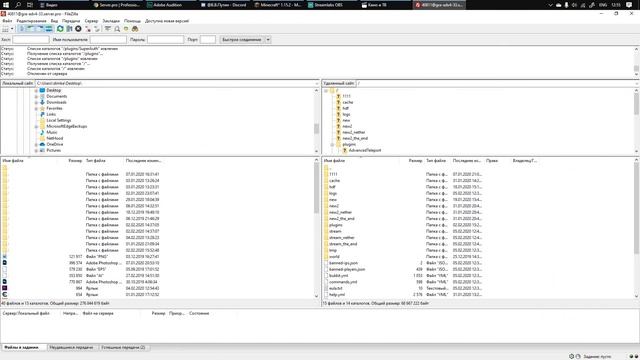Screen dimensions: 640x360
Task: Click the taskbar search magnifier icon
Action: coord(18,5)
